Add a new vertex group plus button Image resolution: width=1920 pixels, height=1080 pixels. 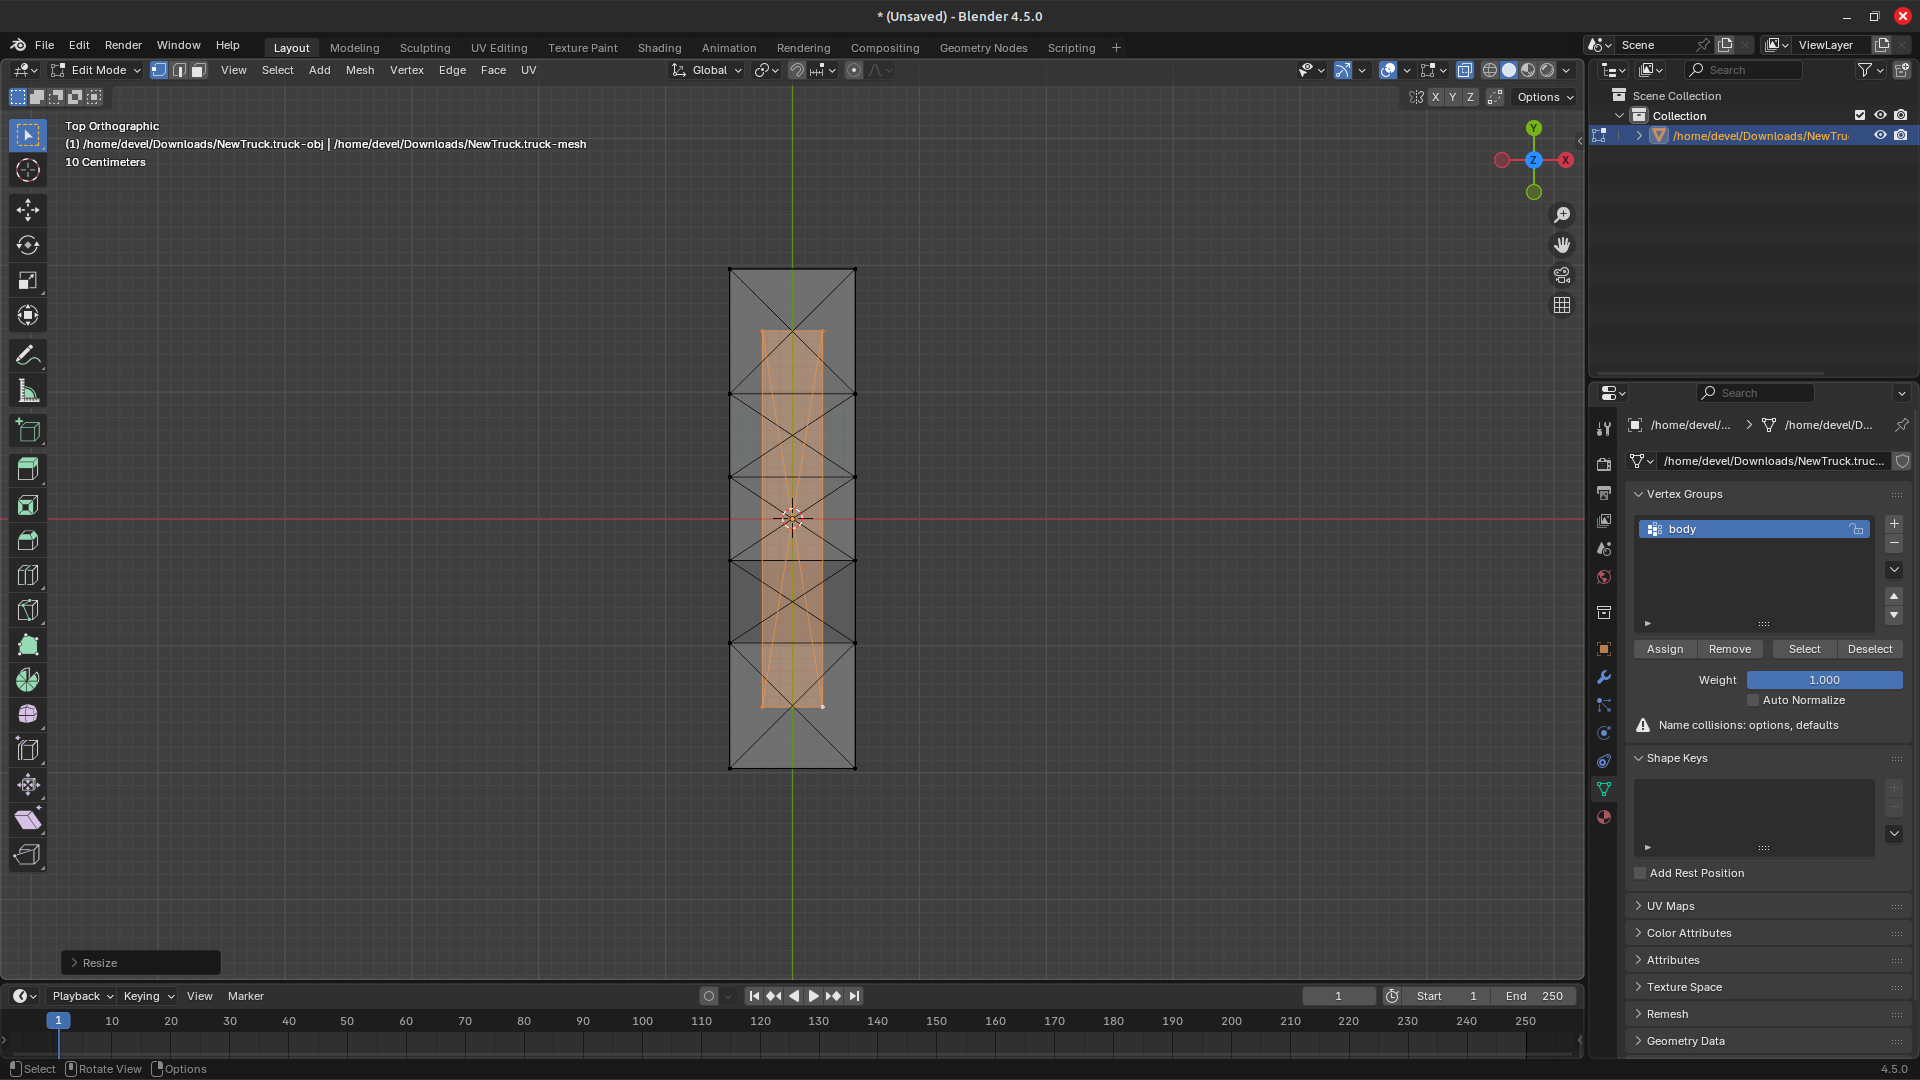pos(1894,524)
